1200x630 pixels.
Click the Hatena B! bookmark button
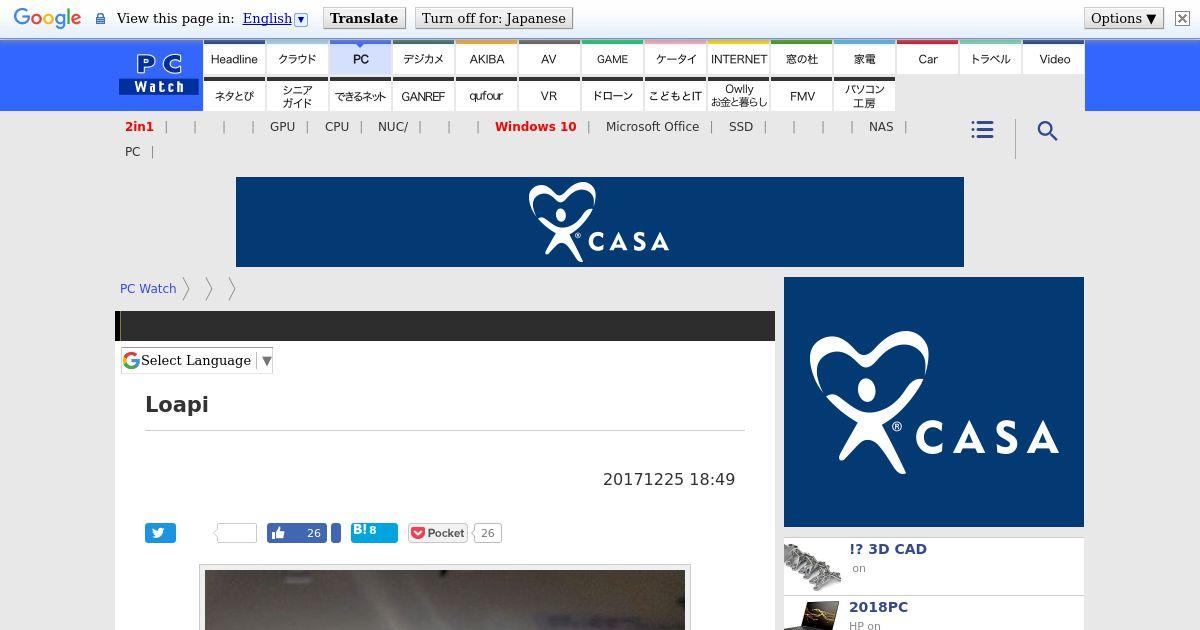pos(374,532)
